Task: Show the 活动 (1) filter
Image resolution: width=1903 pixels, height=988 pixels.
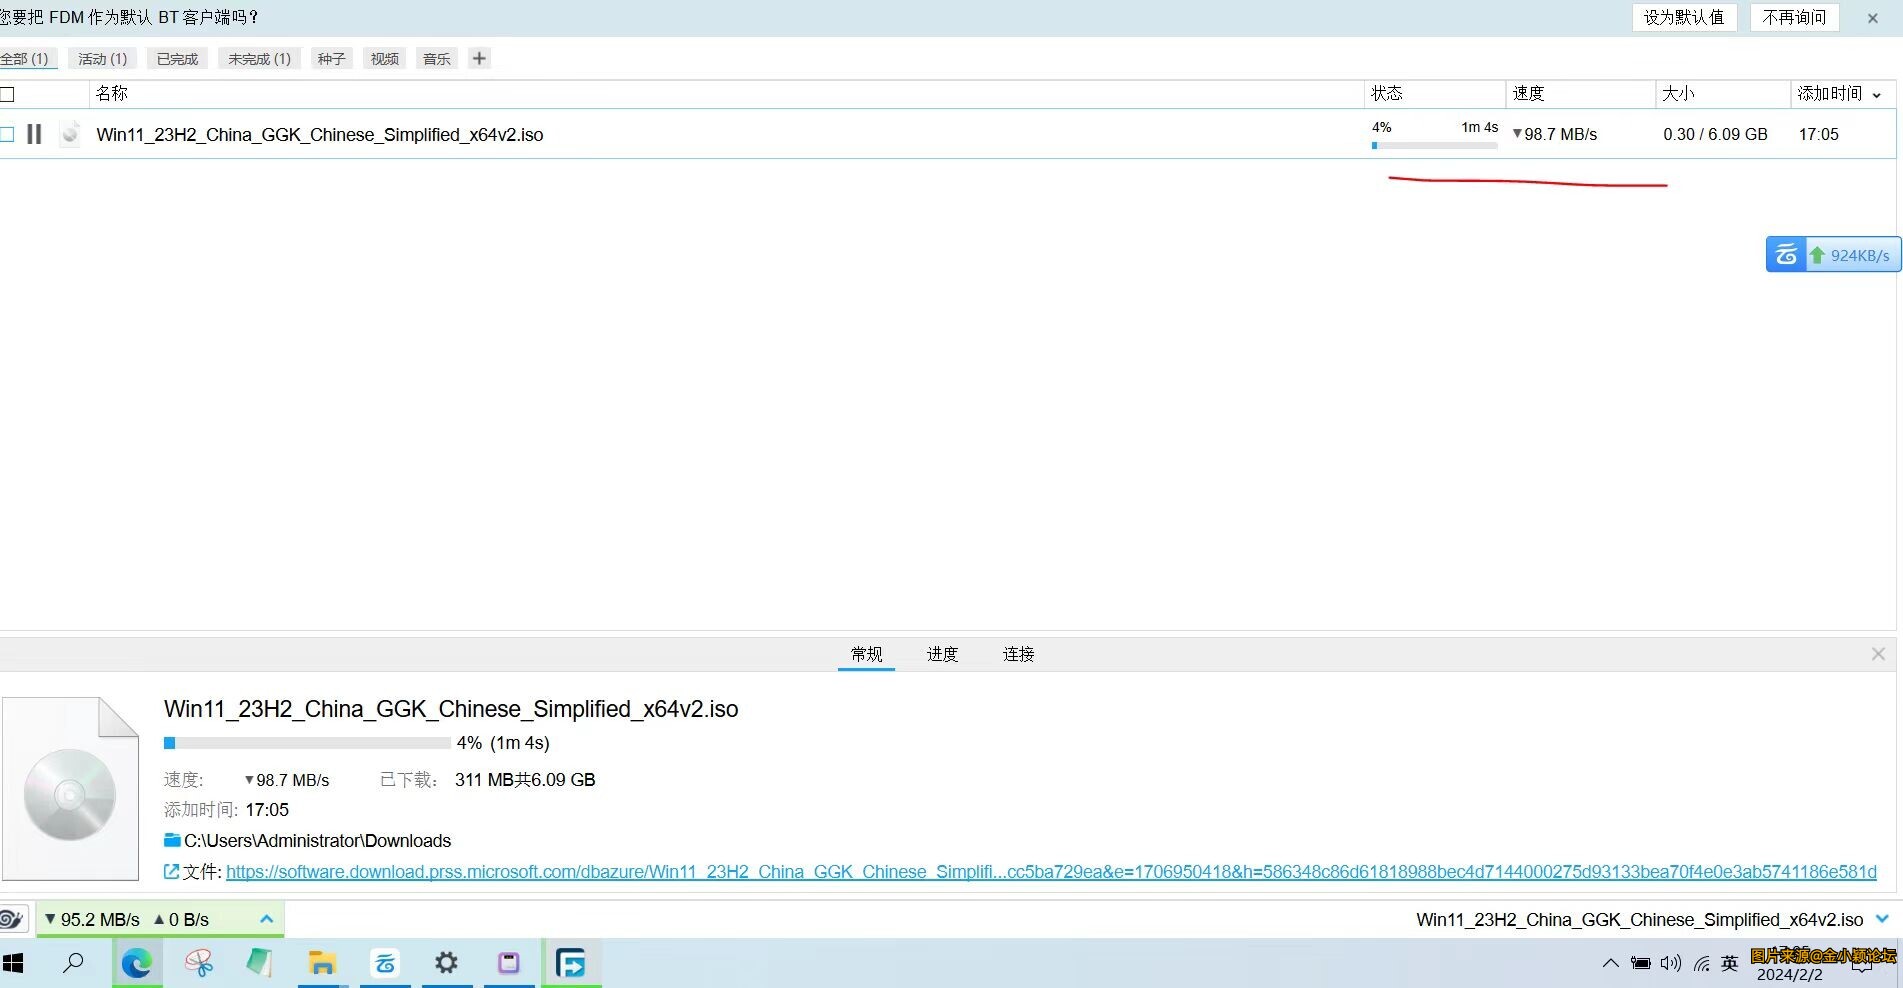Action: tap(103, 59)
